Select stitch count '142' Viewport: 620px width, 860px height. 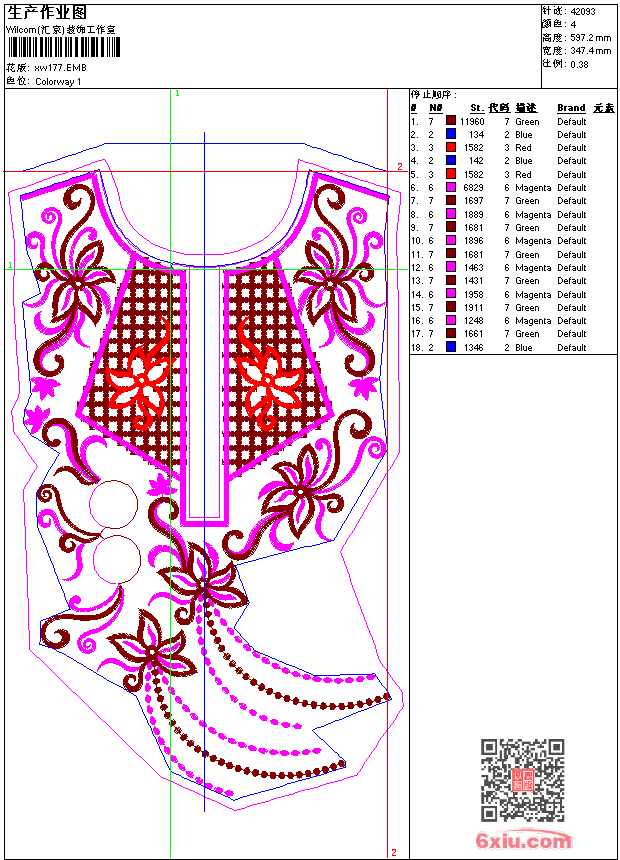(x=476, y=161)
